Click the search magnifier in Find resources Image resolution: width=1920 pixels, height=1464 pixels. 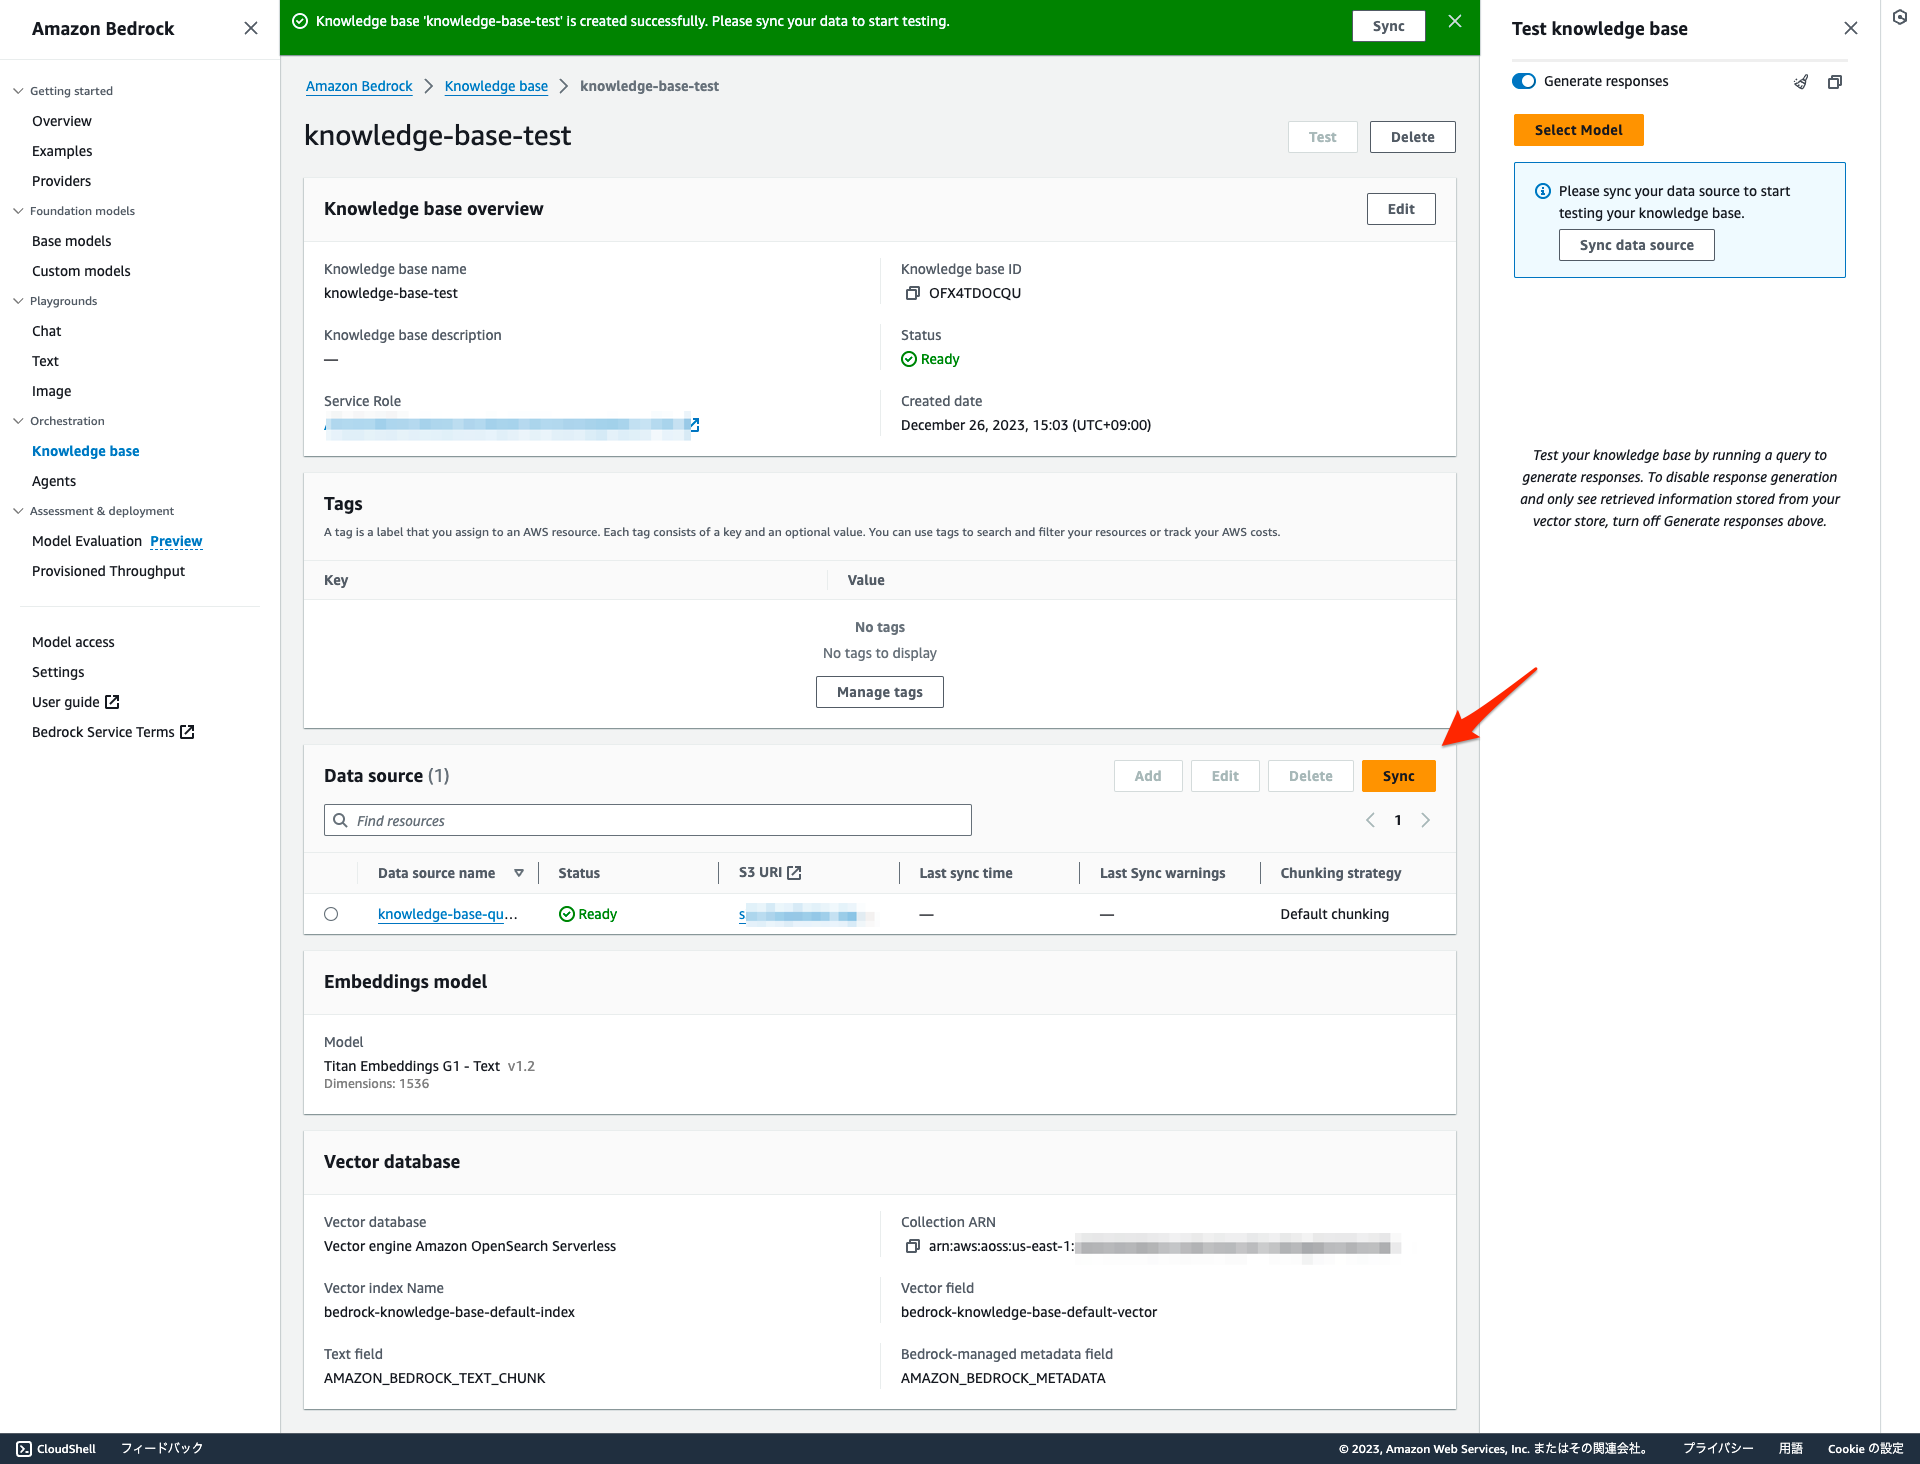pos(340,820)
